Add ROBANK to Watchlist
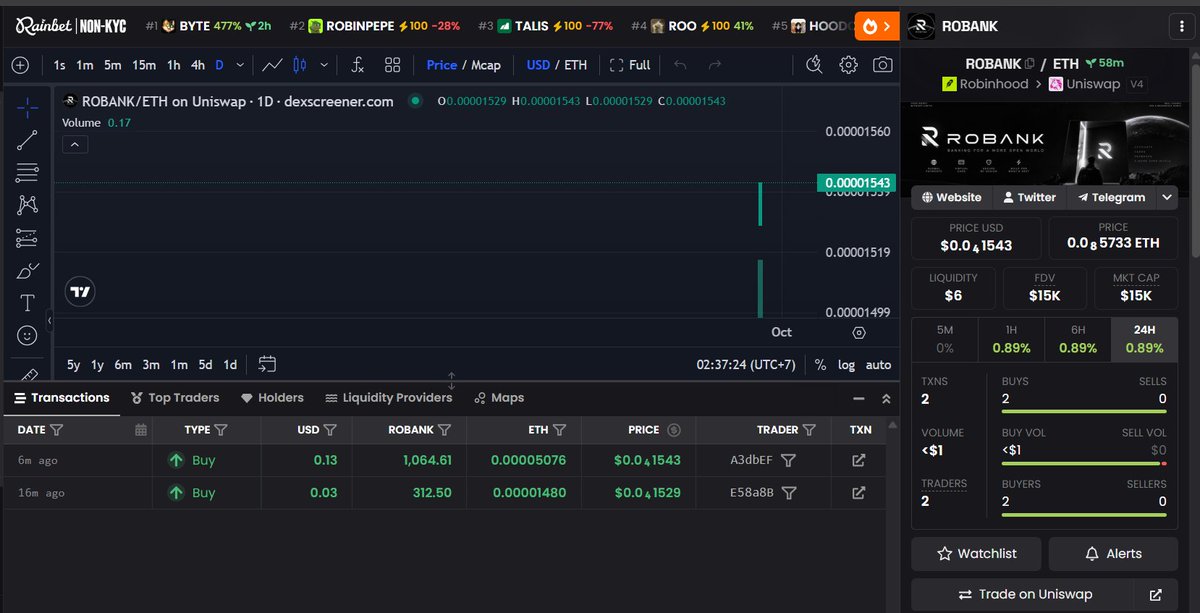 [x=976, y=554]
